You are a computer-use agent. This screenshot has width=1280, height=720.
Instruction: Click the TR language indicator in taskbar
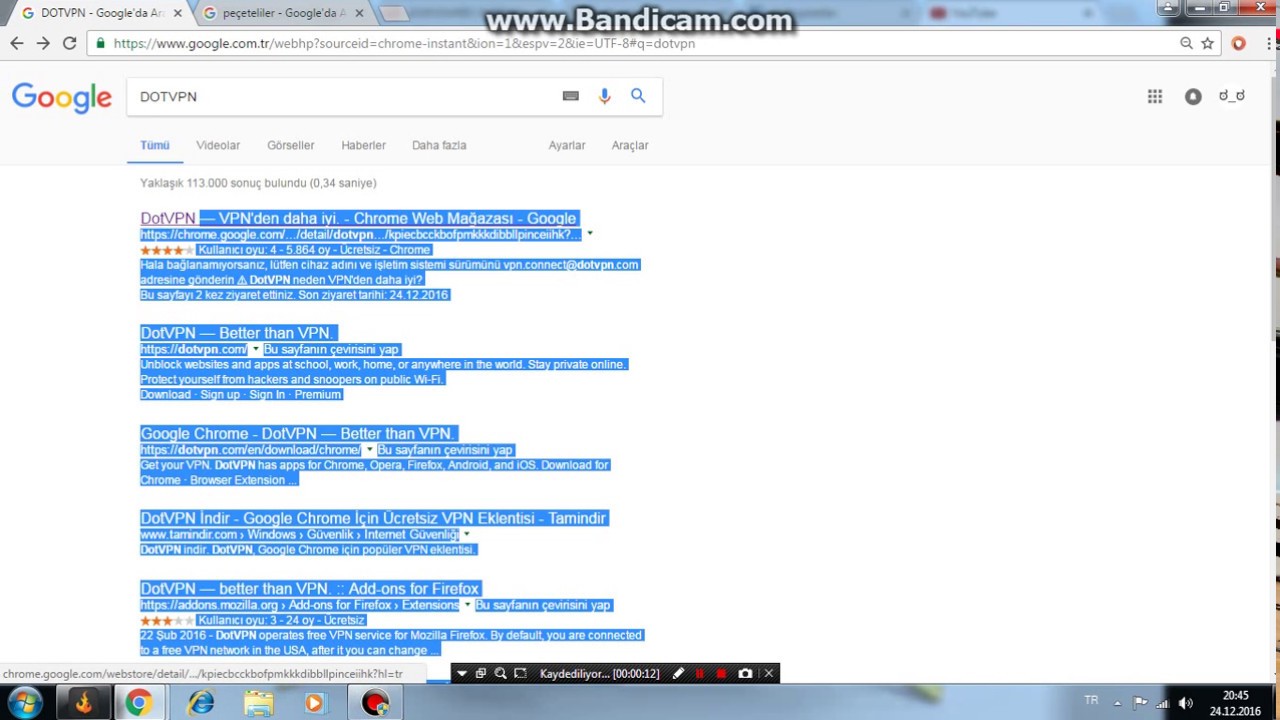[x=1091, y=701]
